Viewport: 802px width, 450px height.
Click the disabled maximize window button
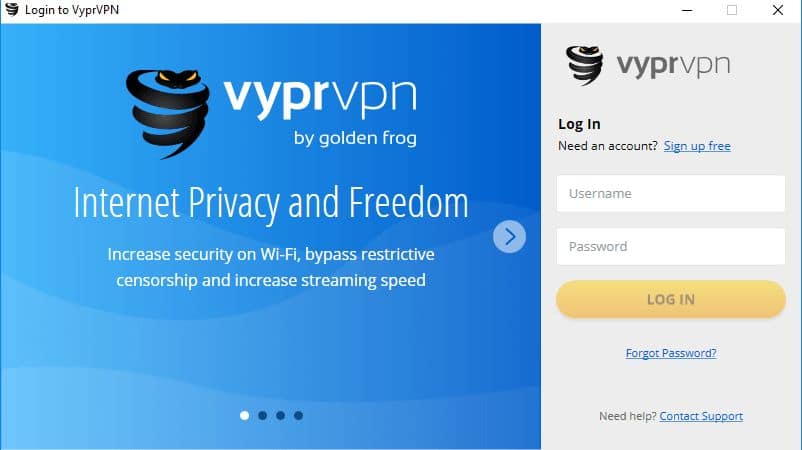coord(732,10)
